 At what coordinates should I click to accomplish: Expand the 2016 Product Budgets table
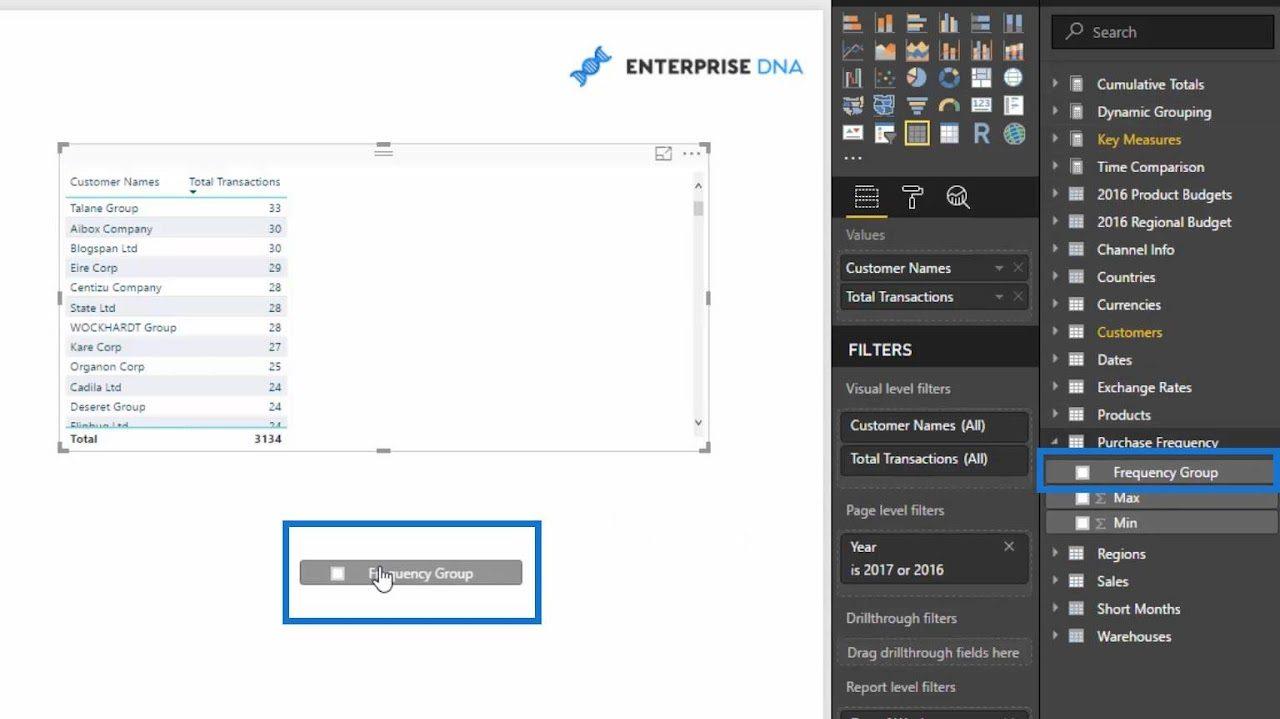1055,194
